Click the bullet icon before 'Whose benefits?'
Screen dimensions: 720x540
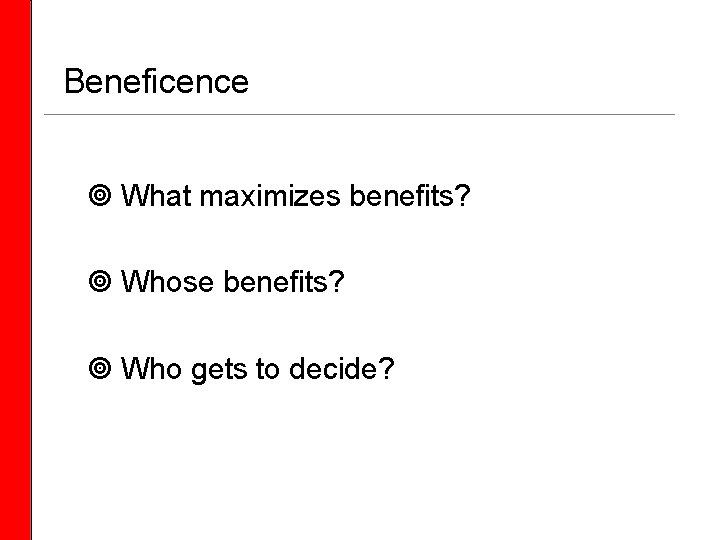pyautogui.click(x=97, y=284)
